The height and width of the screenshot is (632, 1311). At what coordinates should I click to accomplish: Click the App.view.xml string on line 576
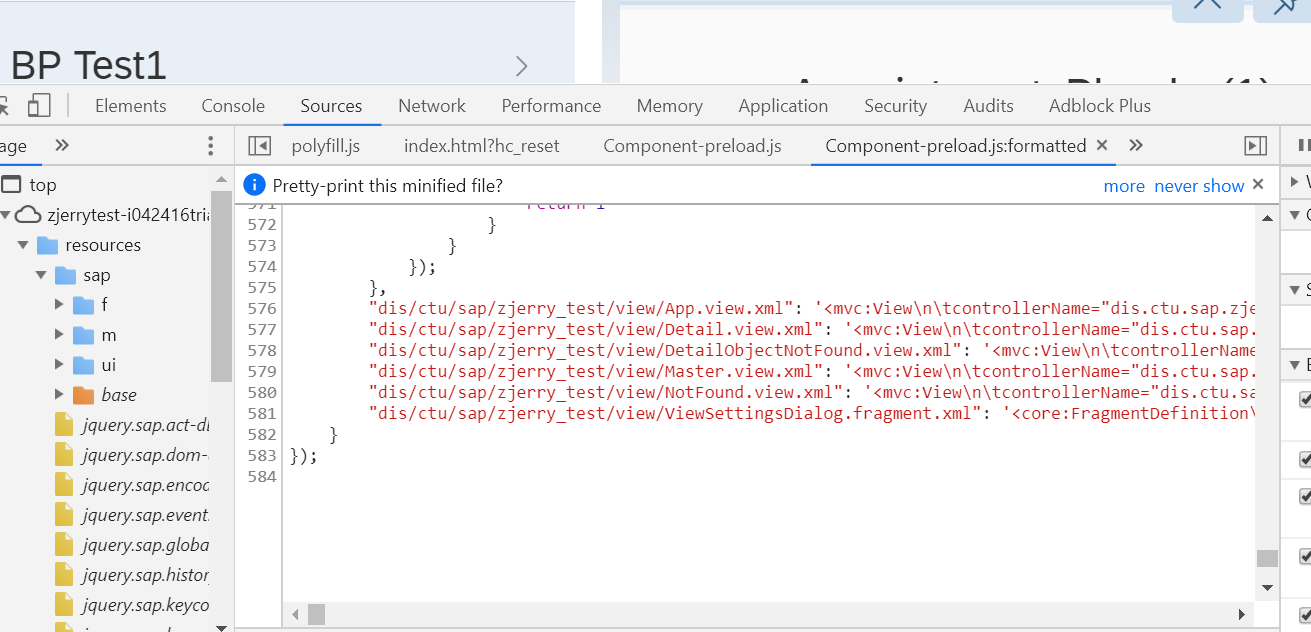(x=582, y=308)
